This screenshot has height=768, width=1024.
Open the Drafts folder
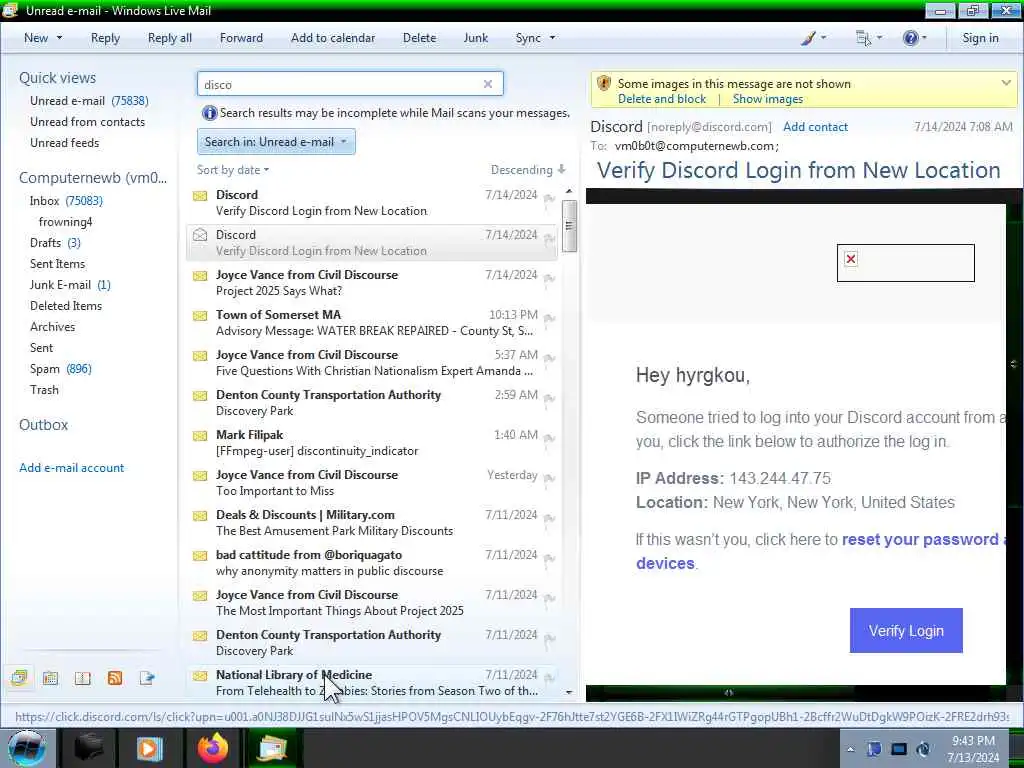coord(55,242)
